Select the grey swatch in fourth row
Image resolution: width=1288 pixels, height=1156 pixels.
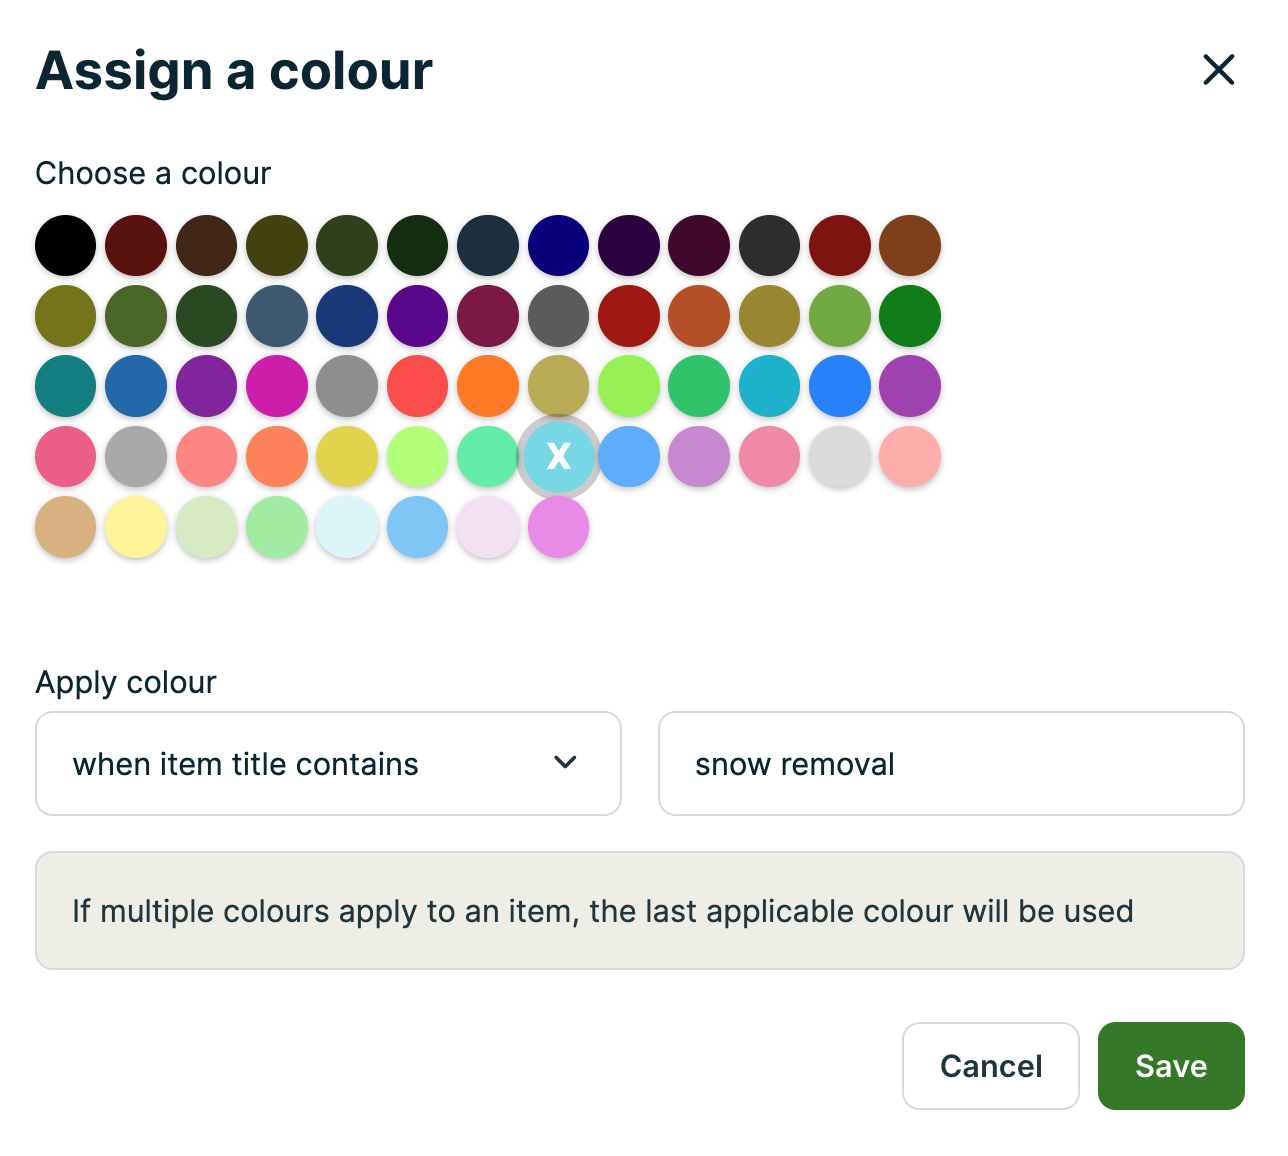pos(135,457)
